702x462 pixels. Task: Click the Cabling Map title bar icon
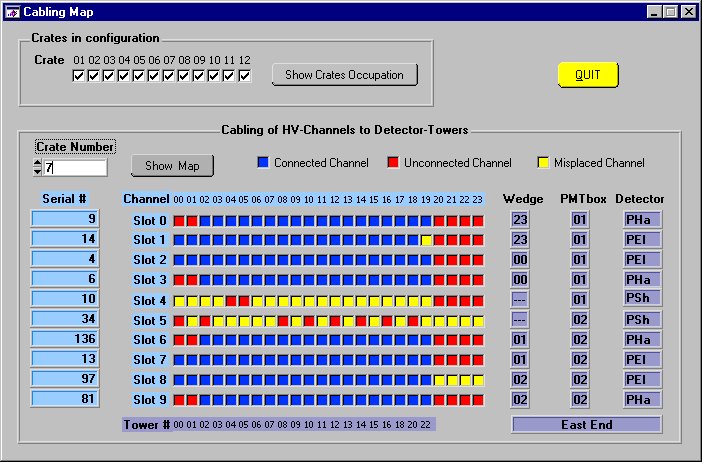click(12, 12)
